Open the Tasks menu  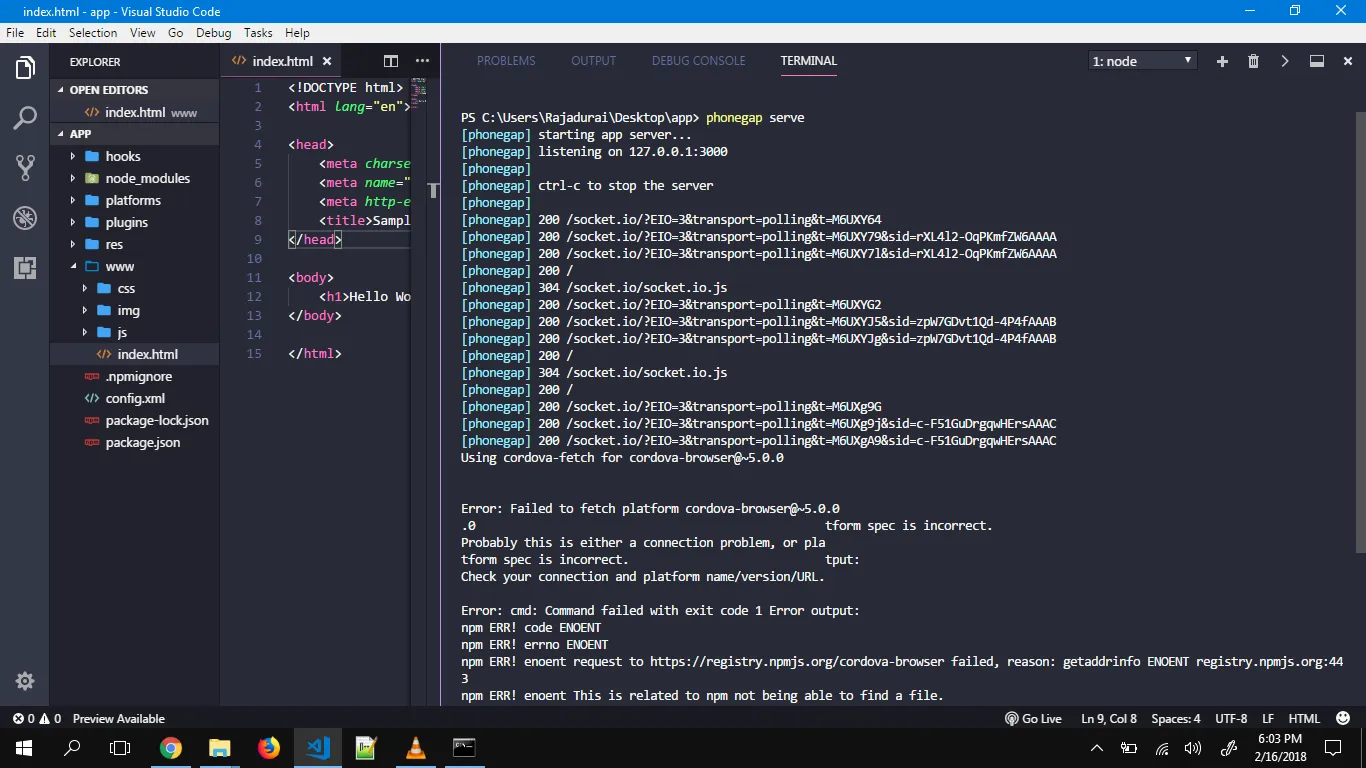point(258,33)
